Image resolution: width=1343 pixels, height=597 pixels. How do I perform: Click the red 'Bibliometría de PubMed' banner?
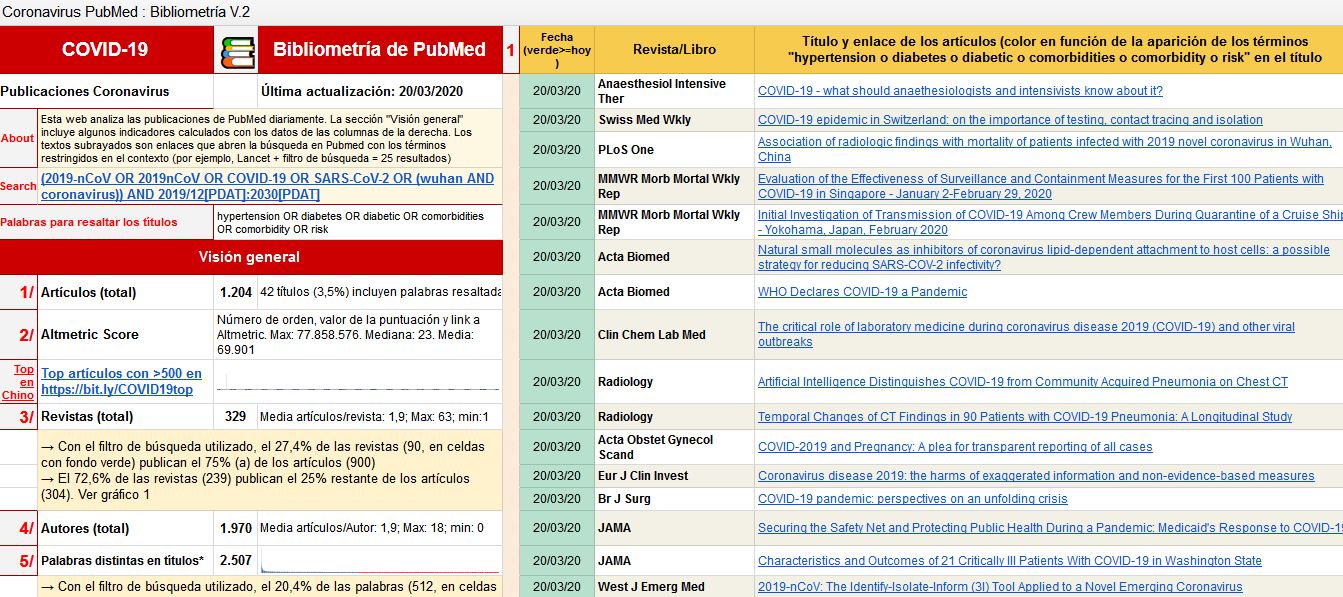tap(379, 50)
